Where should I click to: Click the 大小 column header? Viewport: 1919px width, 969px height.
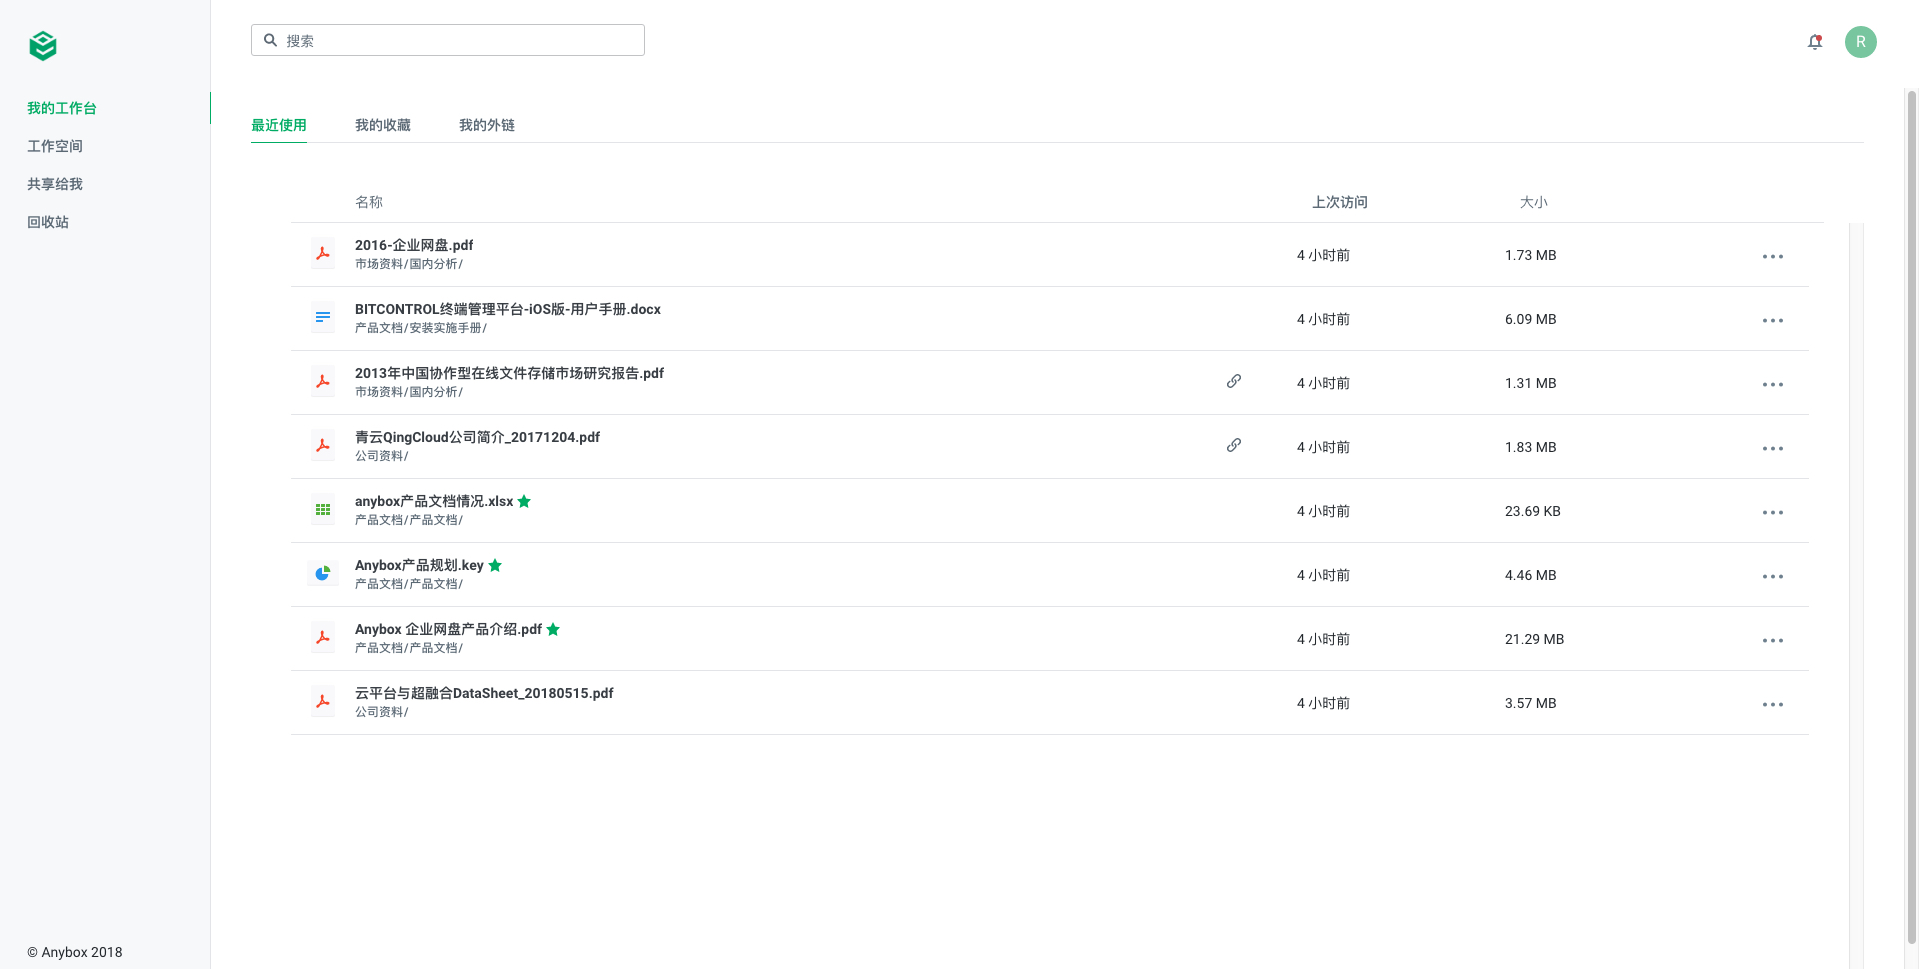[1534, 202]
